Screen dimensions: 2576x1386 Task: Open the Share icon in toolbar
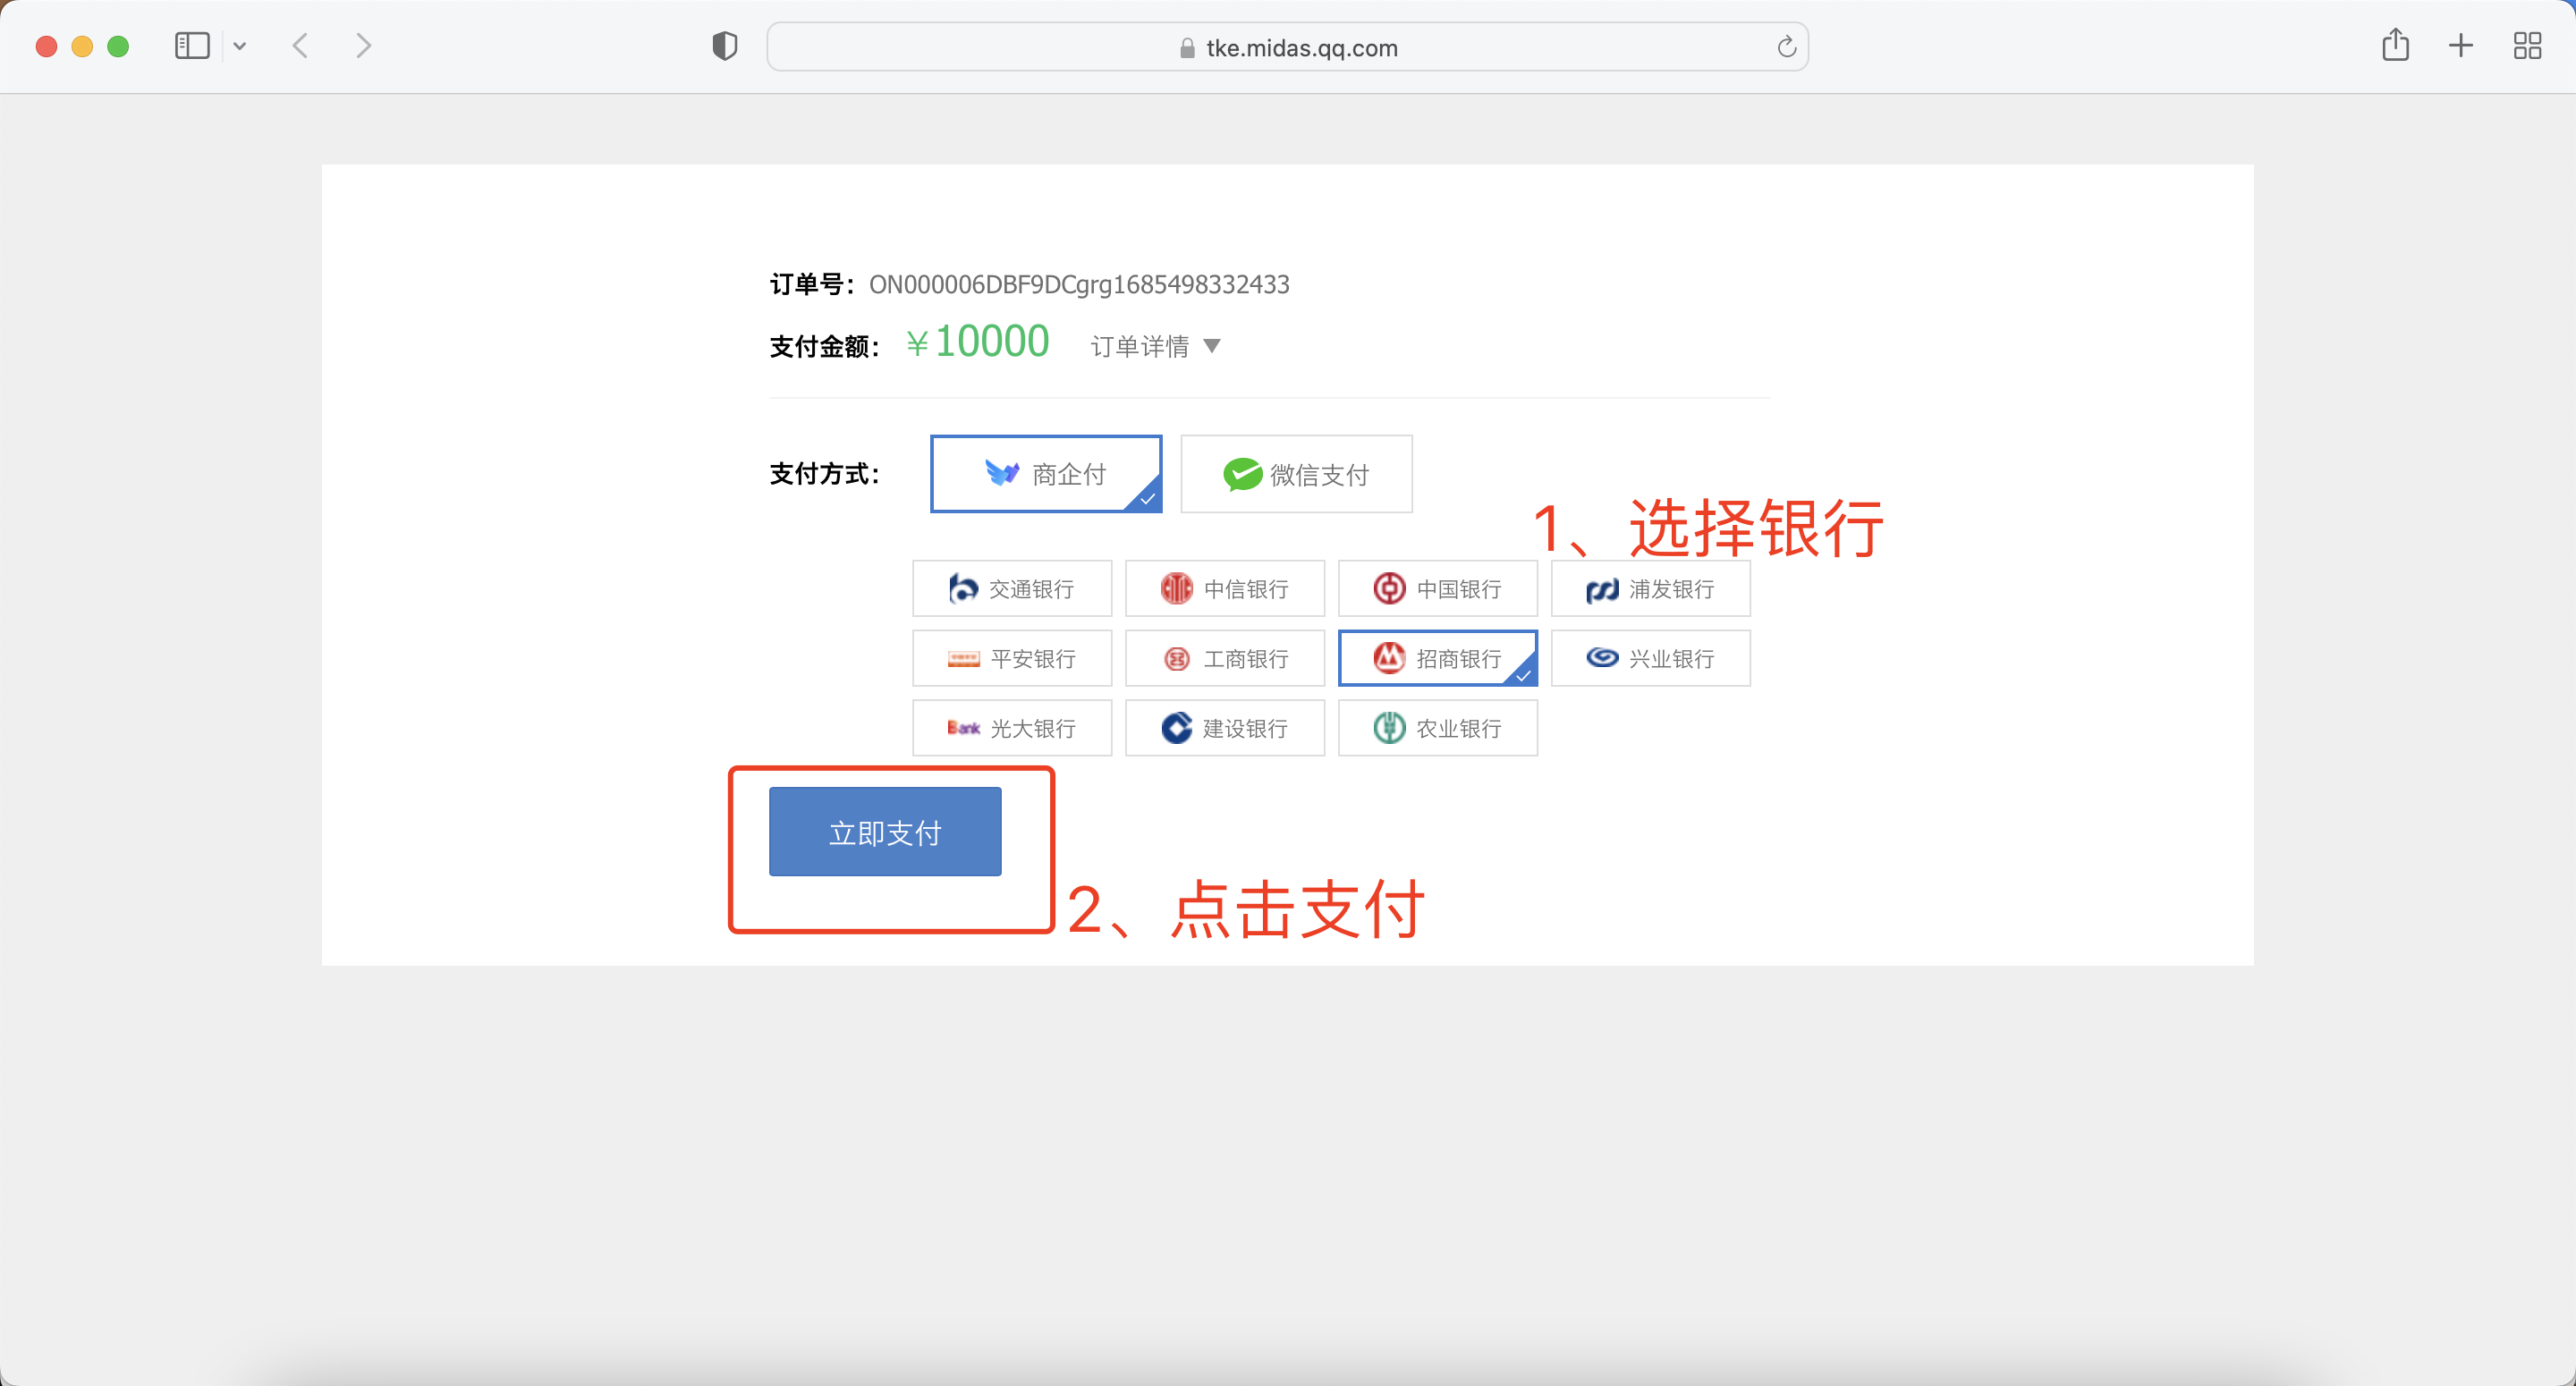(2395, 46)
